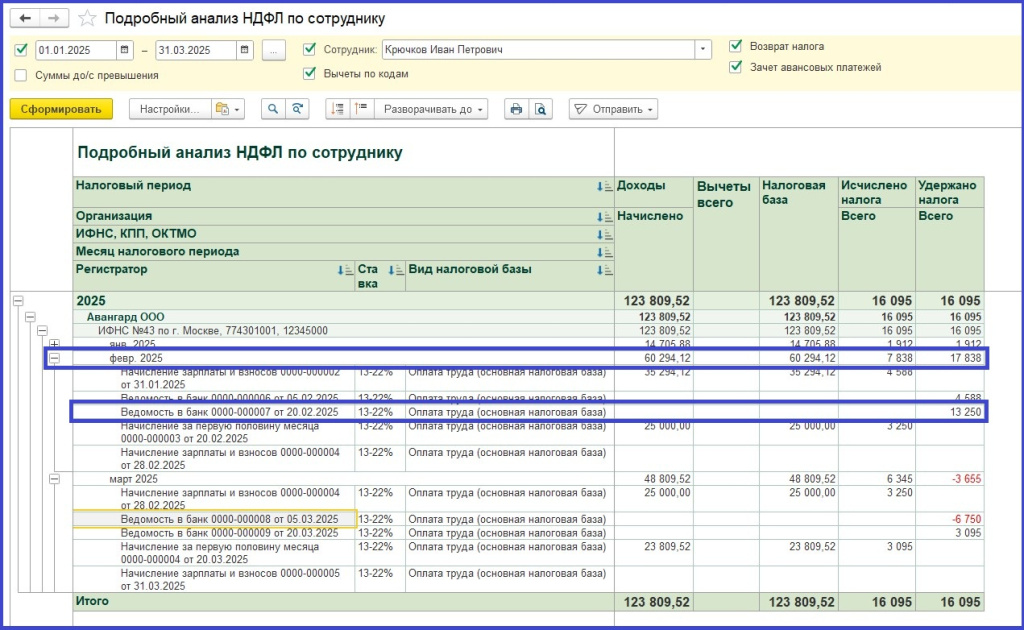Click the print icon in toolbar
Viewport: 1024px width, 630px height.
pyautogui.click(x=516, y=109)
